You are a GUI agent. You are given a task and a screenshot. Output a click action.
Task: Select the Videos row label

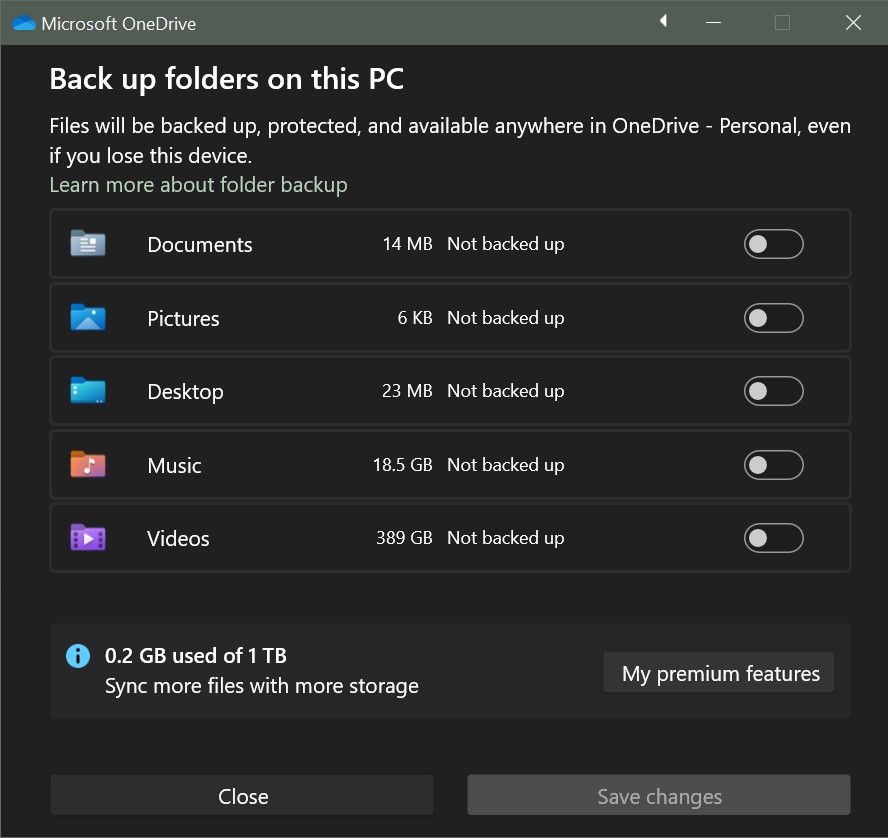pyautogui.click(x=178, y=539)
